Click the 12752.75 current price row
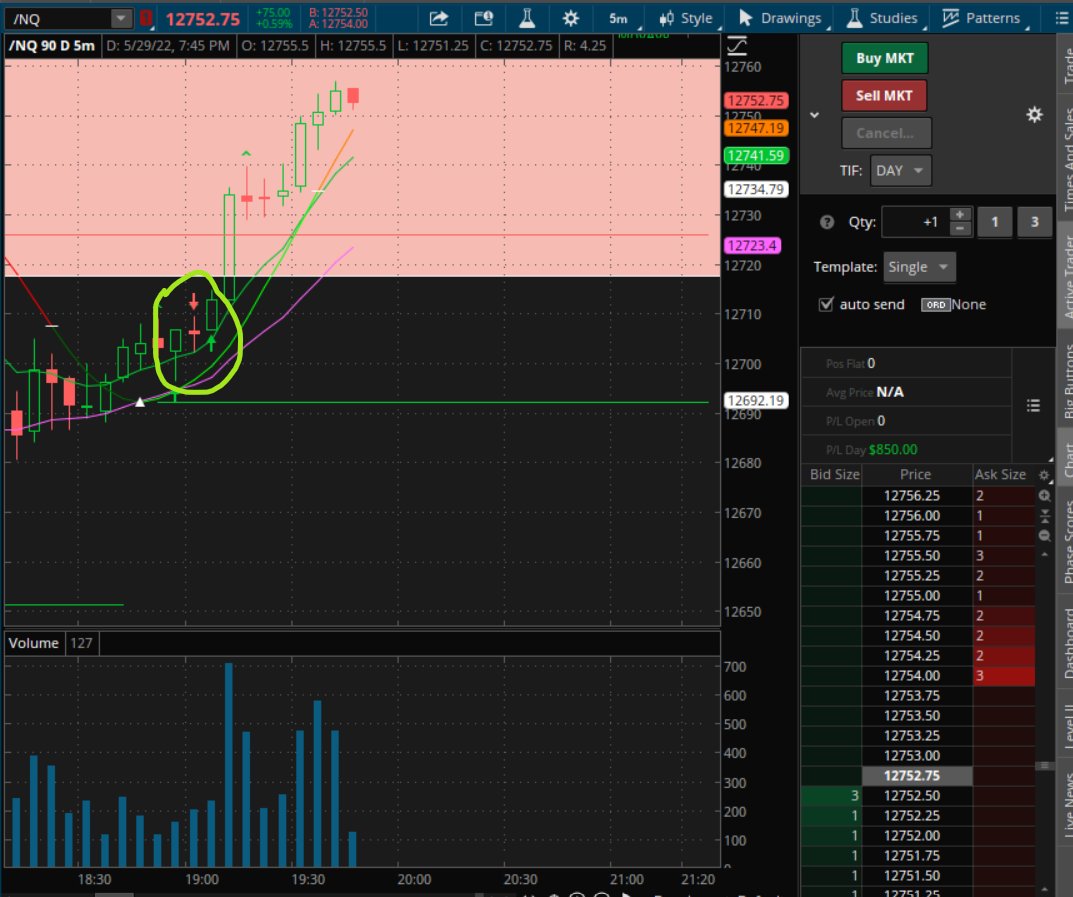 coord(917,776)
